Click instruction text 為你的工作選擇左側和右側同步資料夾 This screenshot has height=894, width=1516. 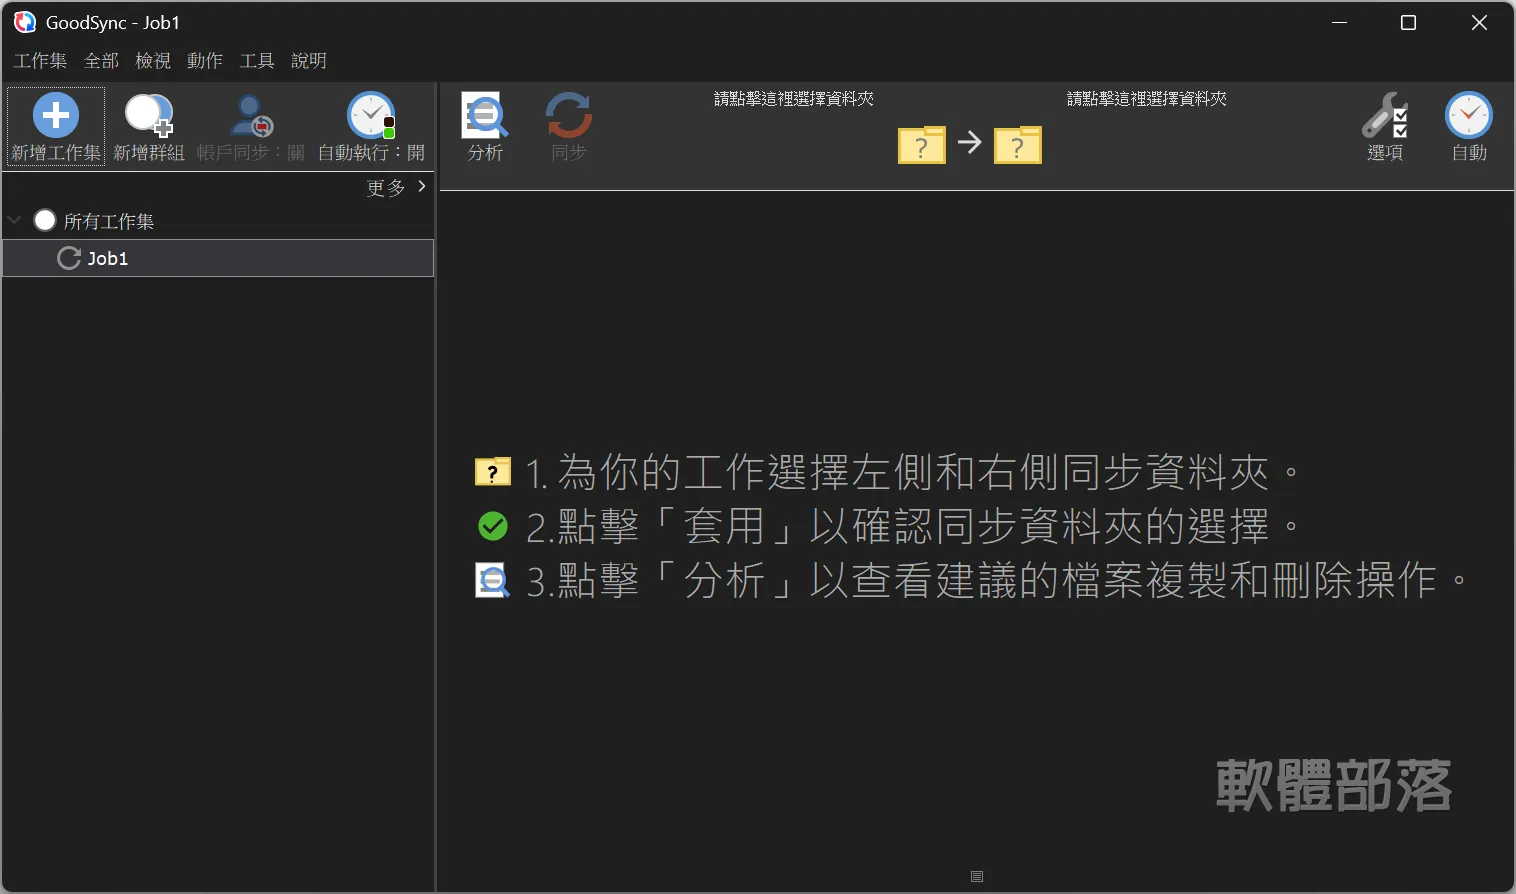tap(913, 472)
